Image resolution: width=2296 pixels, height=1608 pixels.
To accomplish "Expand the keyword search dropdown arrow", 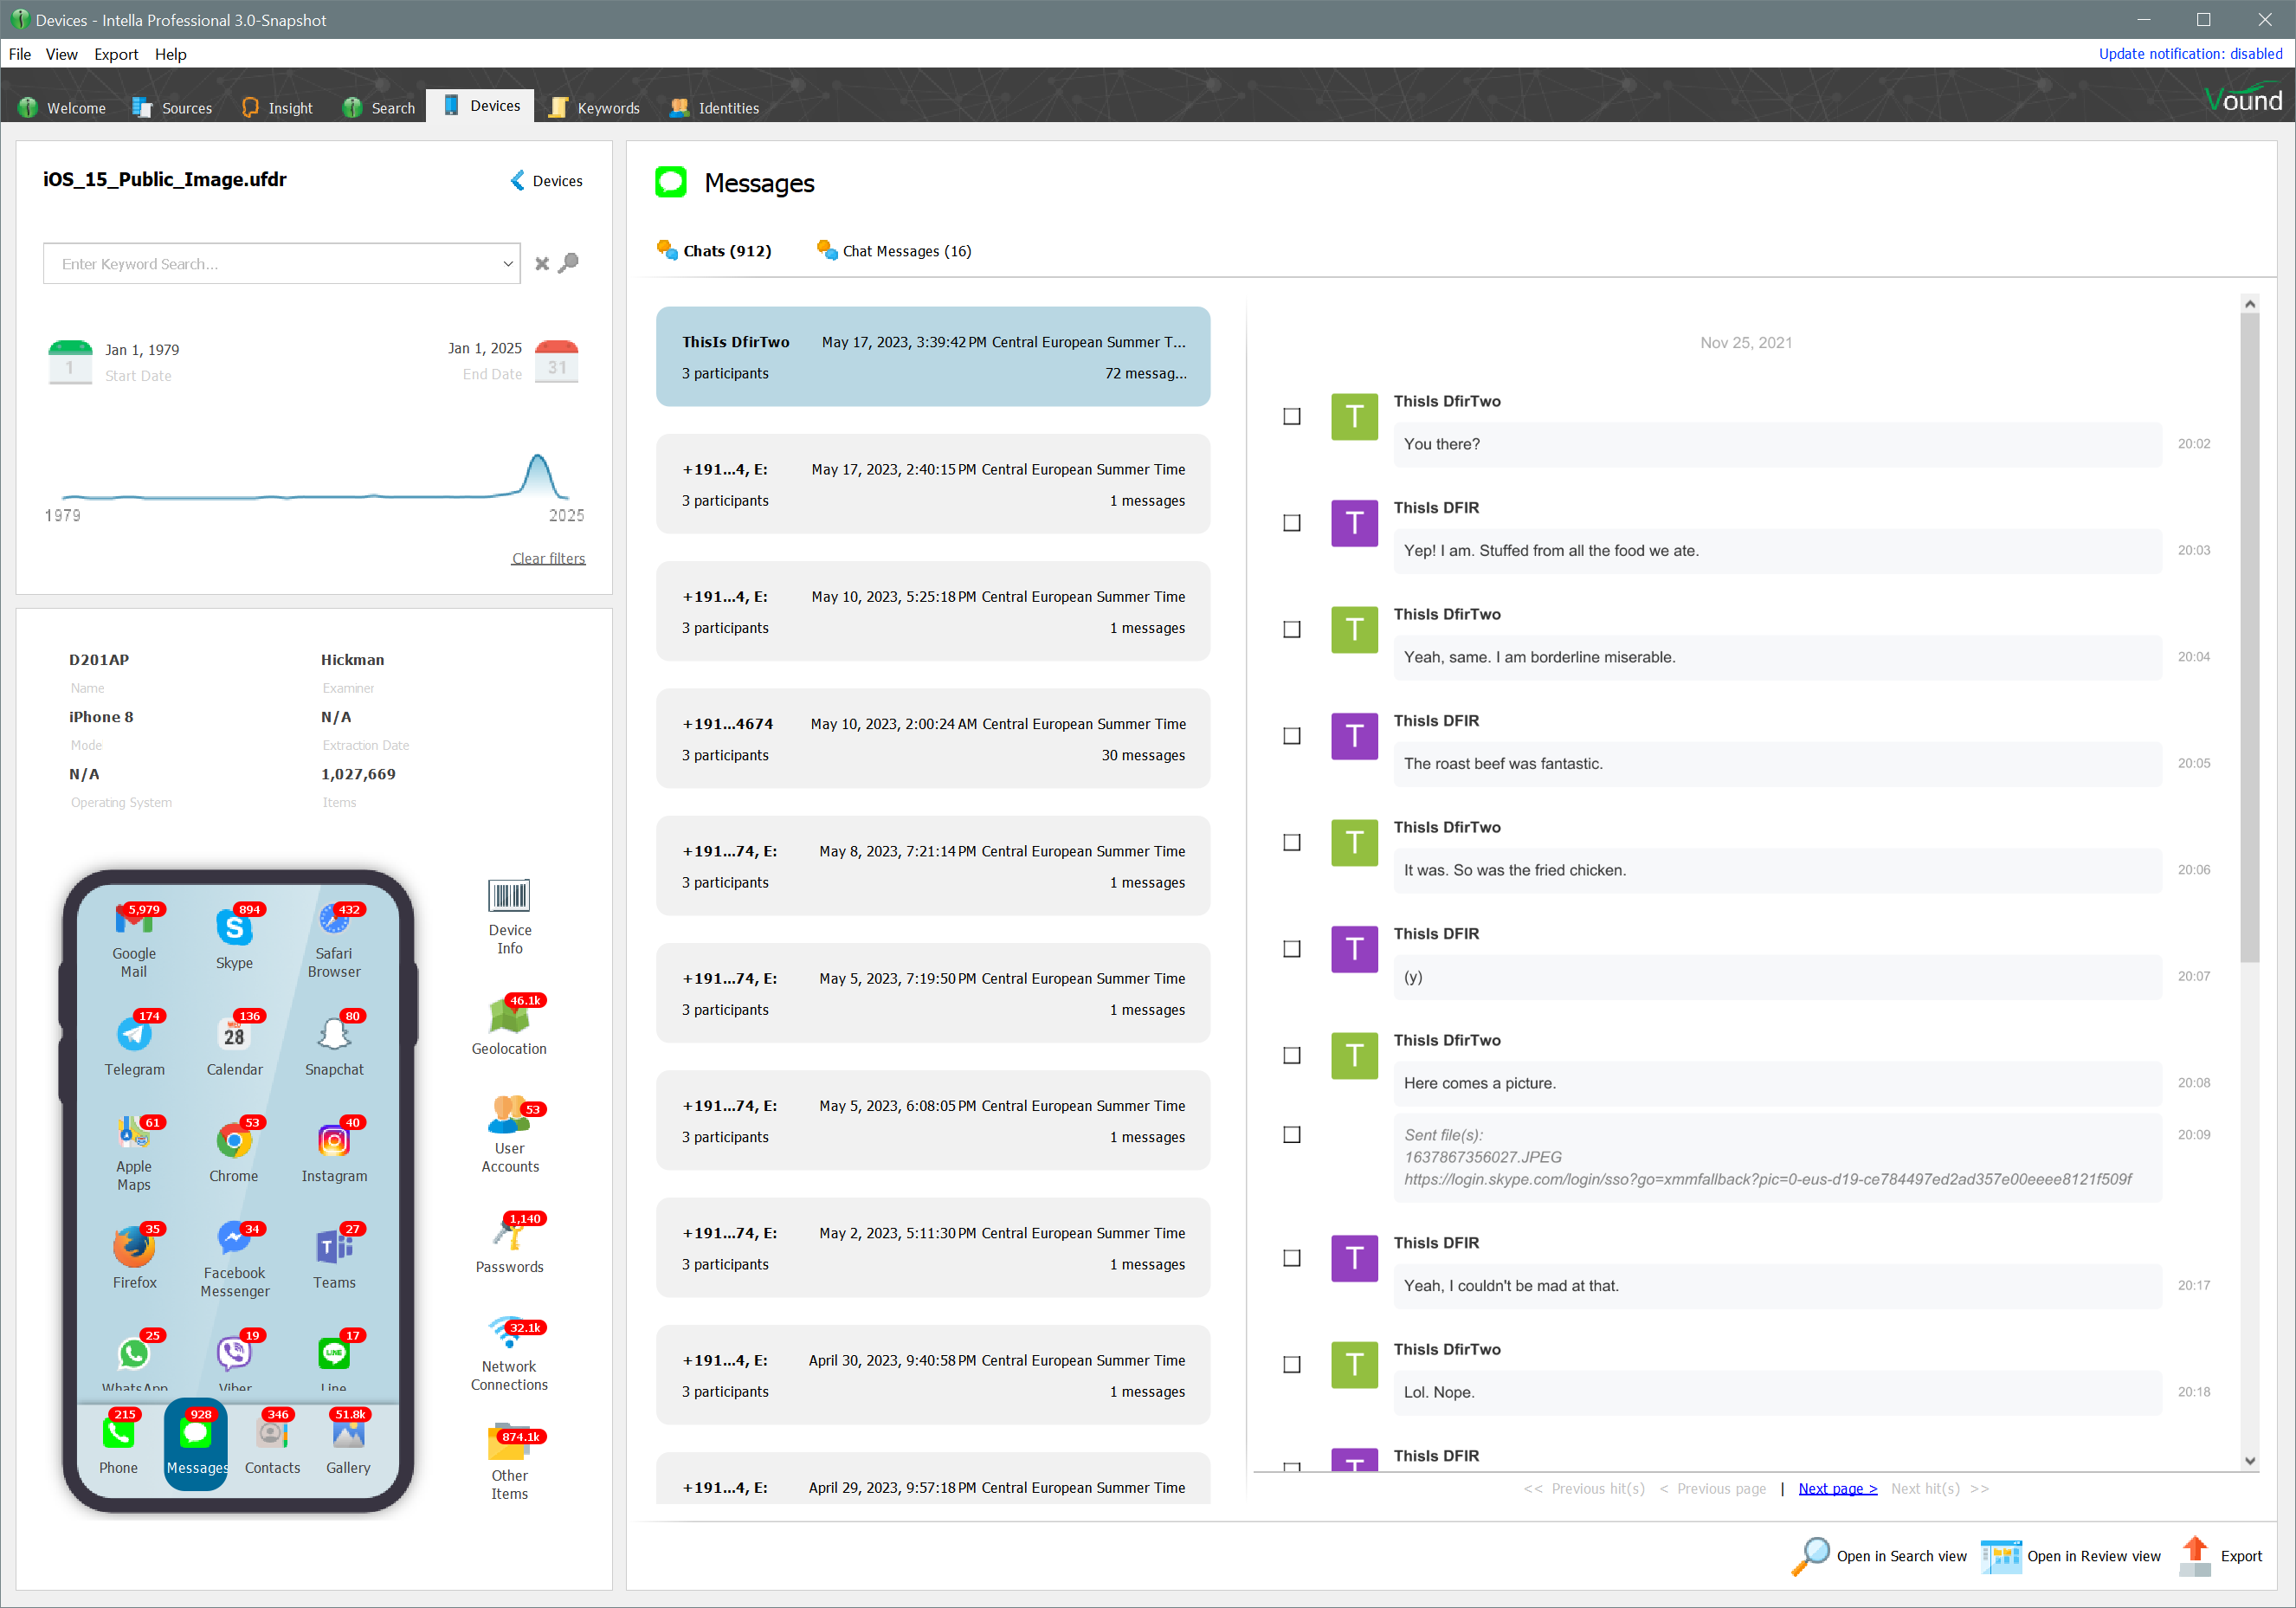I will click(x=508, y=264).
